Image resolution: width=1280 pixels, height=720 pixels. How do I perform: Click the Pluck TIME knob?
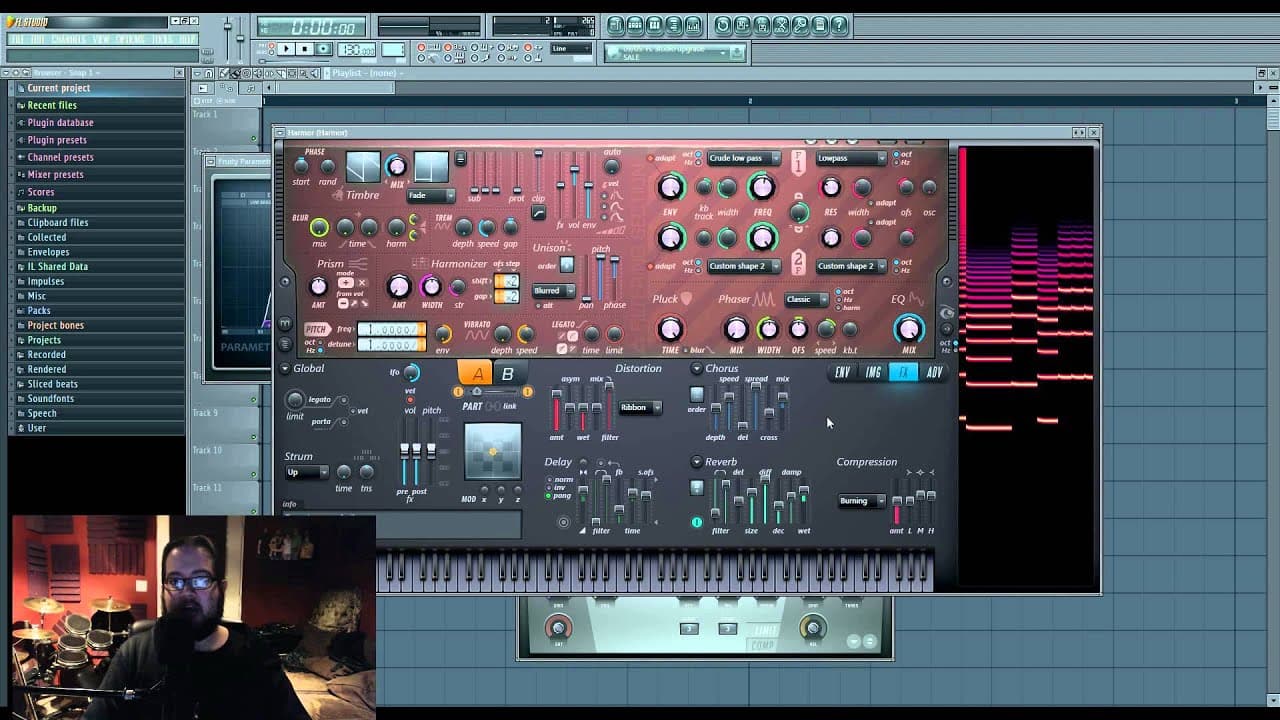(670, 329)
